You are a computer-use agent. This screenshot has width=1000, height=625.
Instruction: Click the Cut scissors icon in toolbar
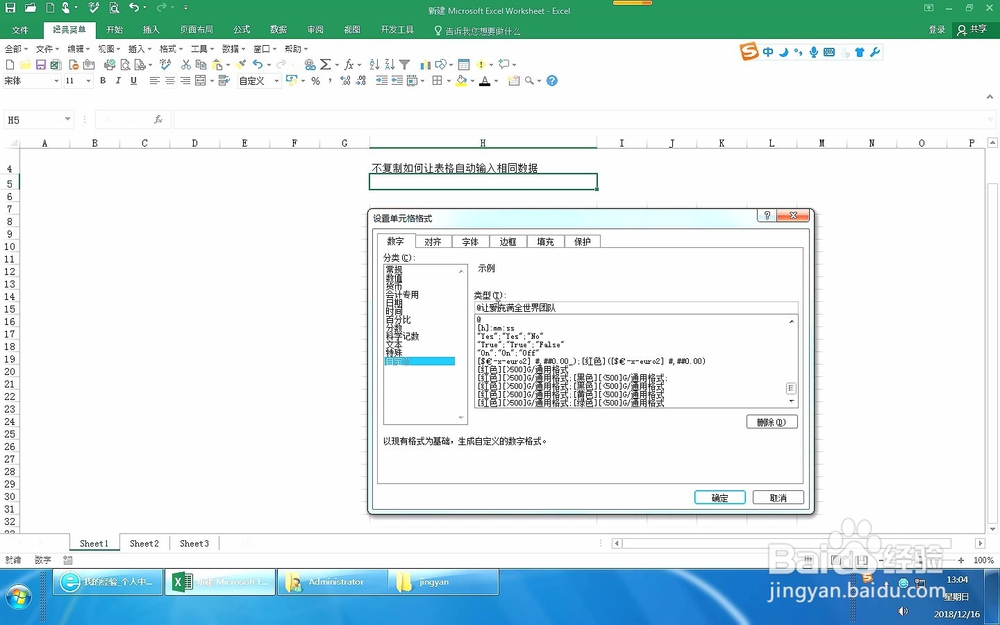click(x=186, y=64)
